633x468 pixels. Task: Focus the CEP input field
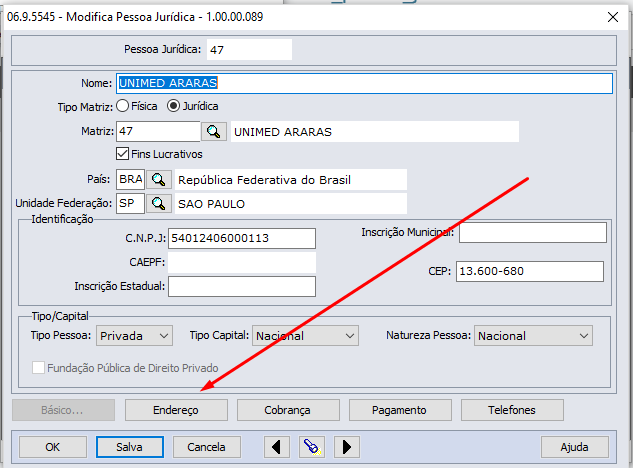click(x=530, y=271)
